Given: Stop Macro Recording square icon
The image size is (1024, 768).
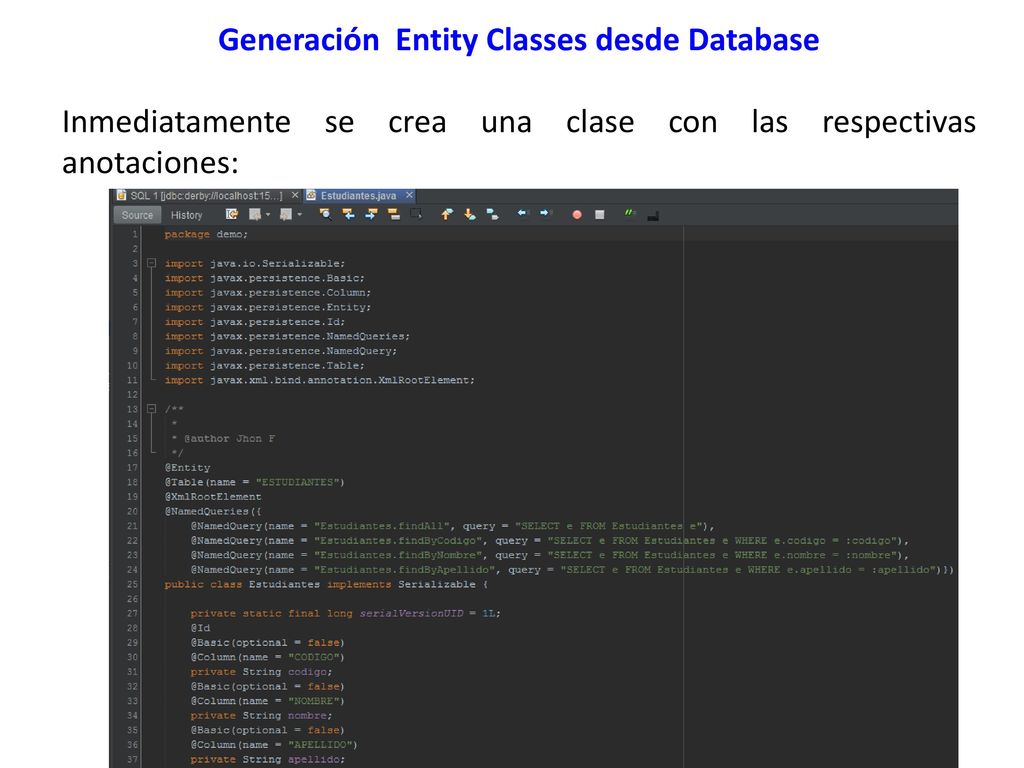Looking at the screenshot, I should point(600,215).
